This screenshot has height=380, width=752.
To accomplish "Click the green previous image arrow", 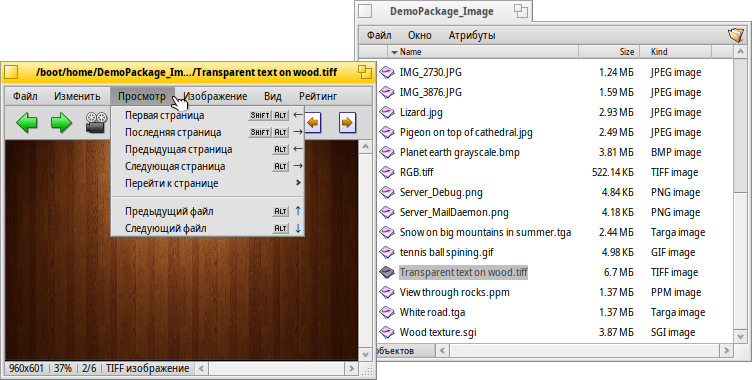I will 26,122.
